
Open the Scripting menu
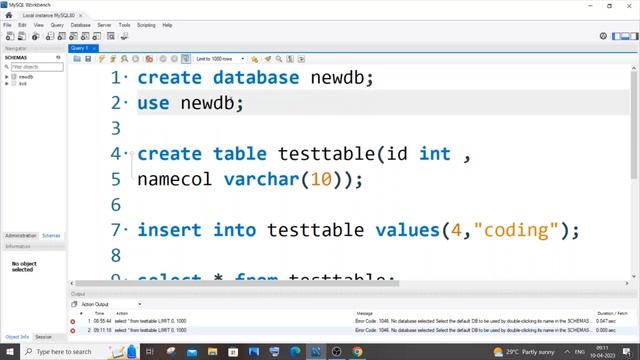pos(146,25)
